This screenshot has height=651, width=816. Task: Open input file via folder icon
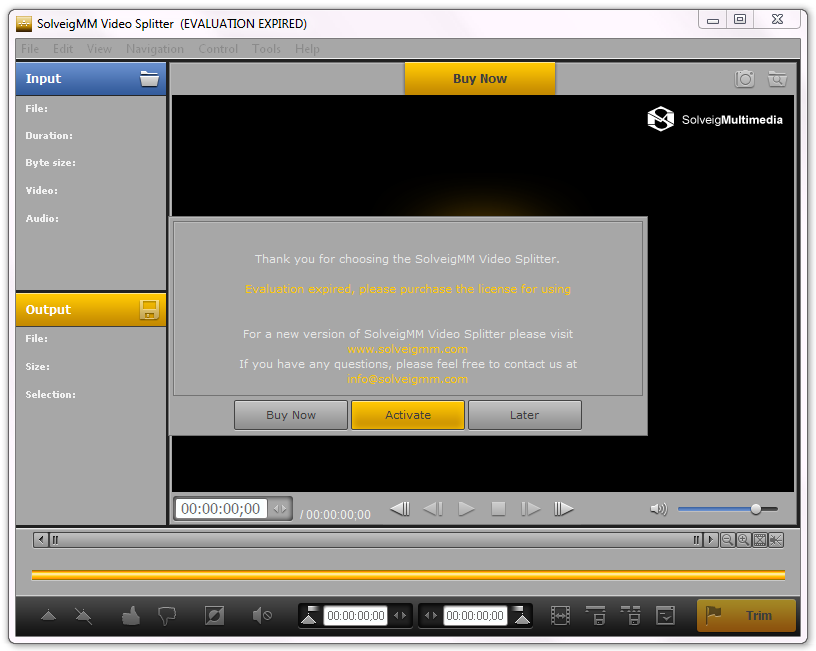[x=149, y=79]
